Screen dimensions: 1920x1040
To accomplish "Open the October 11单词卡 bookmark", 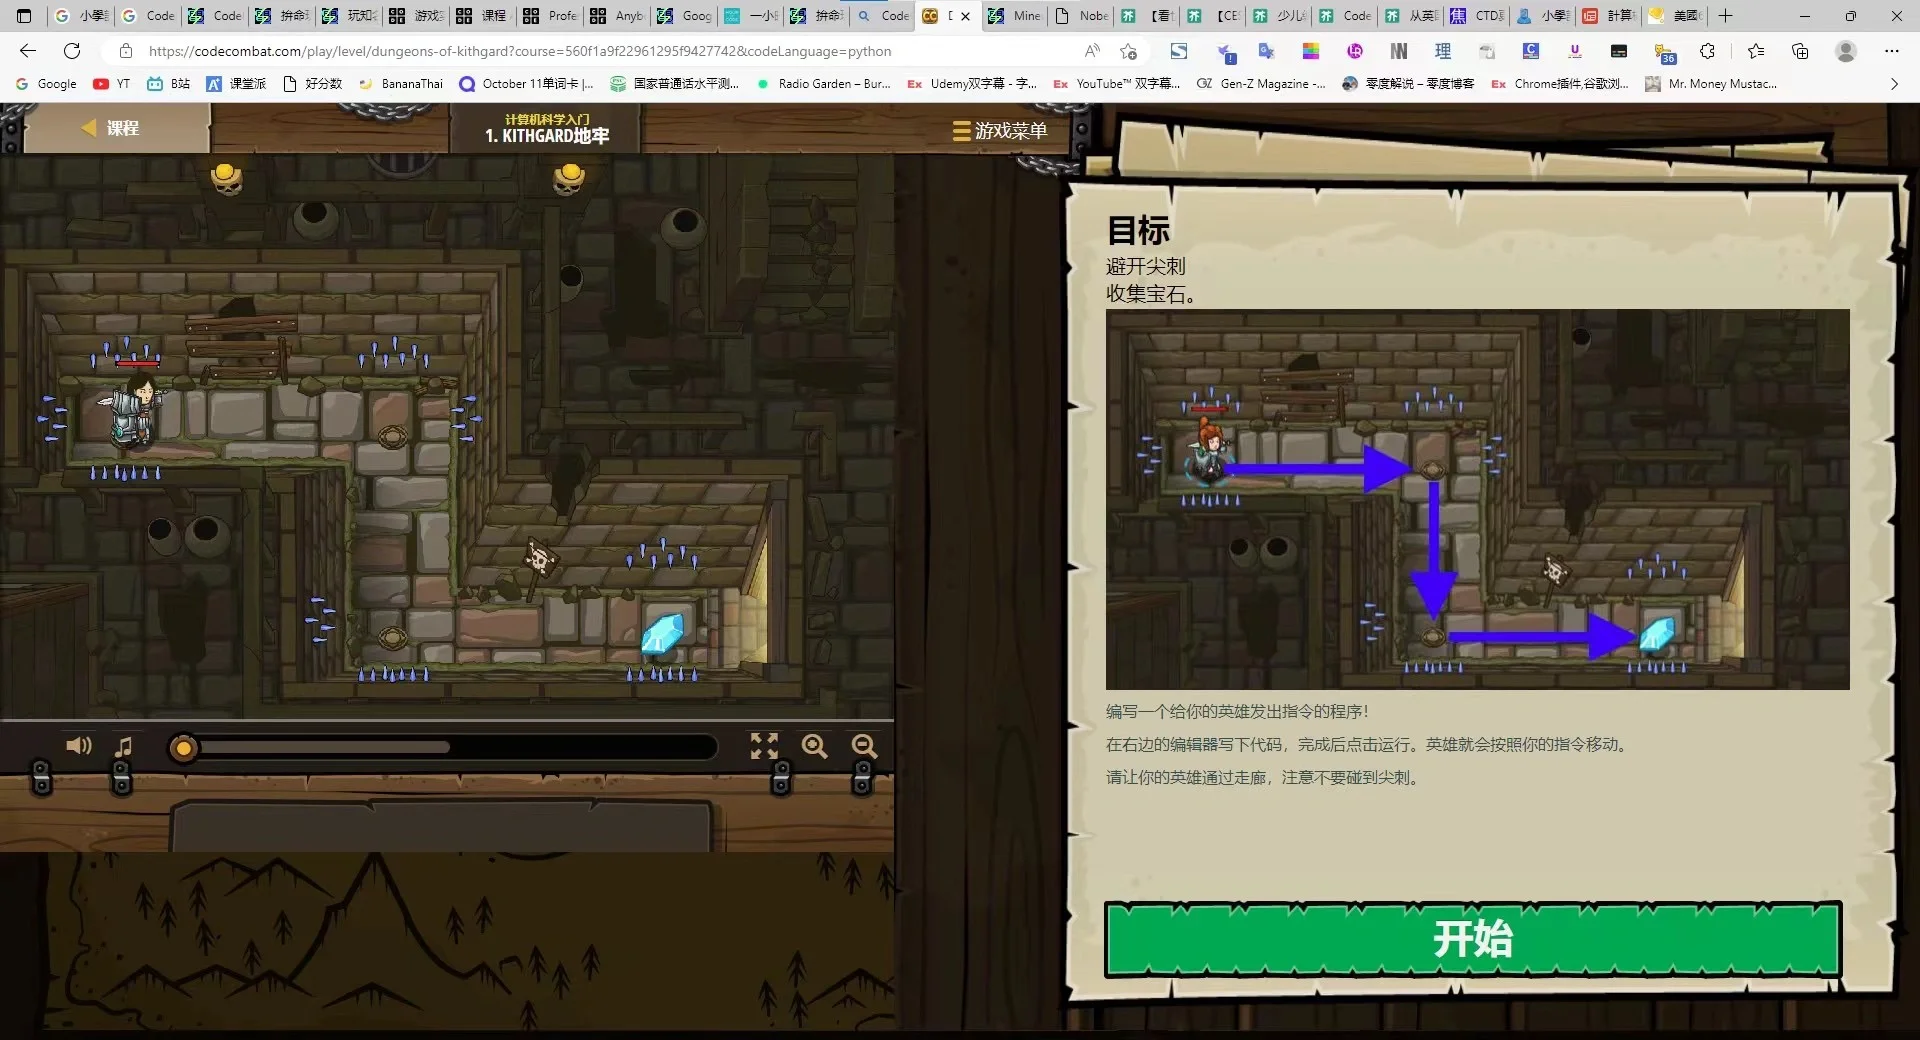I will [x=526, y=84].
